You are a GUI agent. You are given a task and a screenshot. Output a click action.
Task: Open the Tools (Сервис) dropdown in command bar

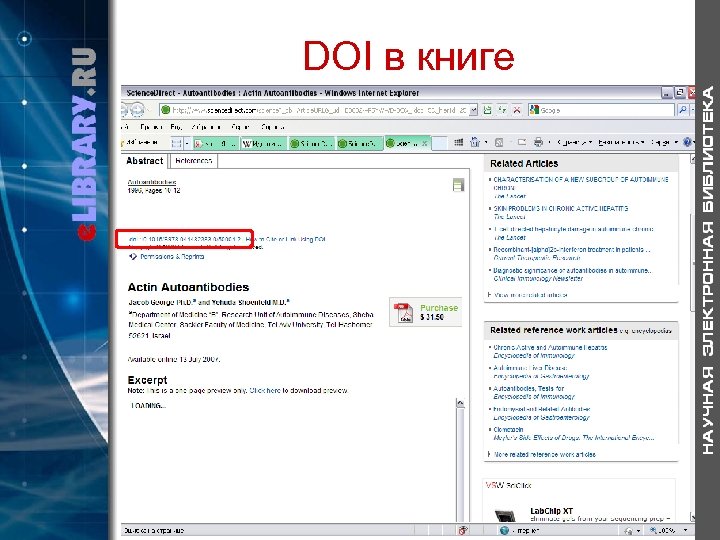664,143
